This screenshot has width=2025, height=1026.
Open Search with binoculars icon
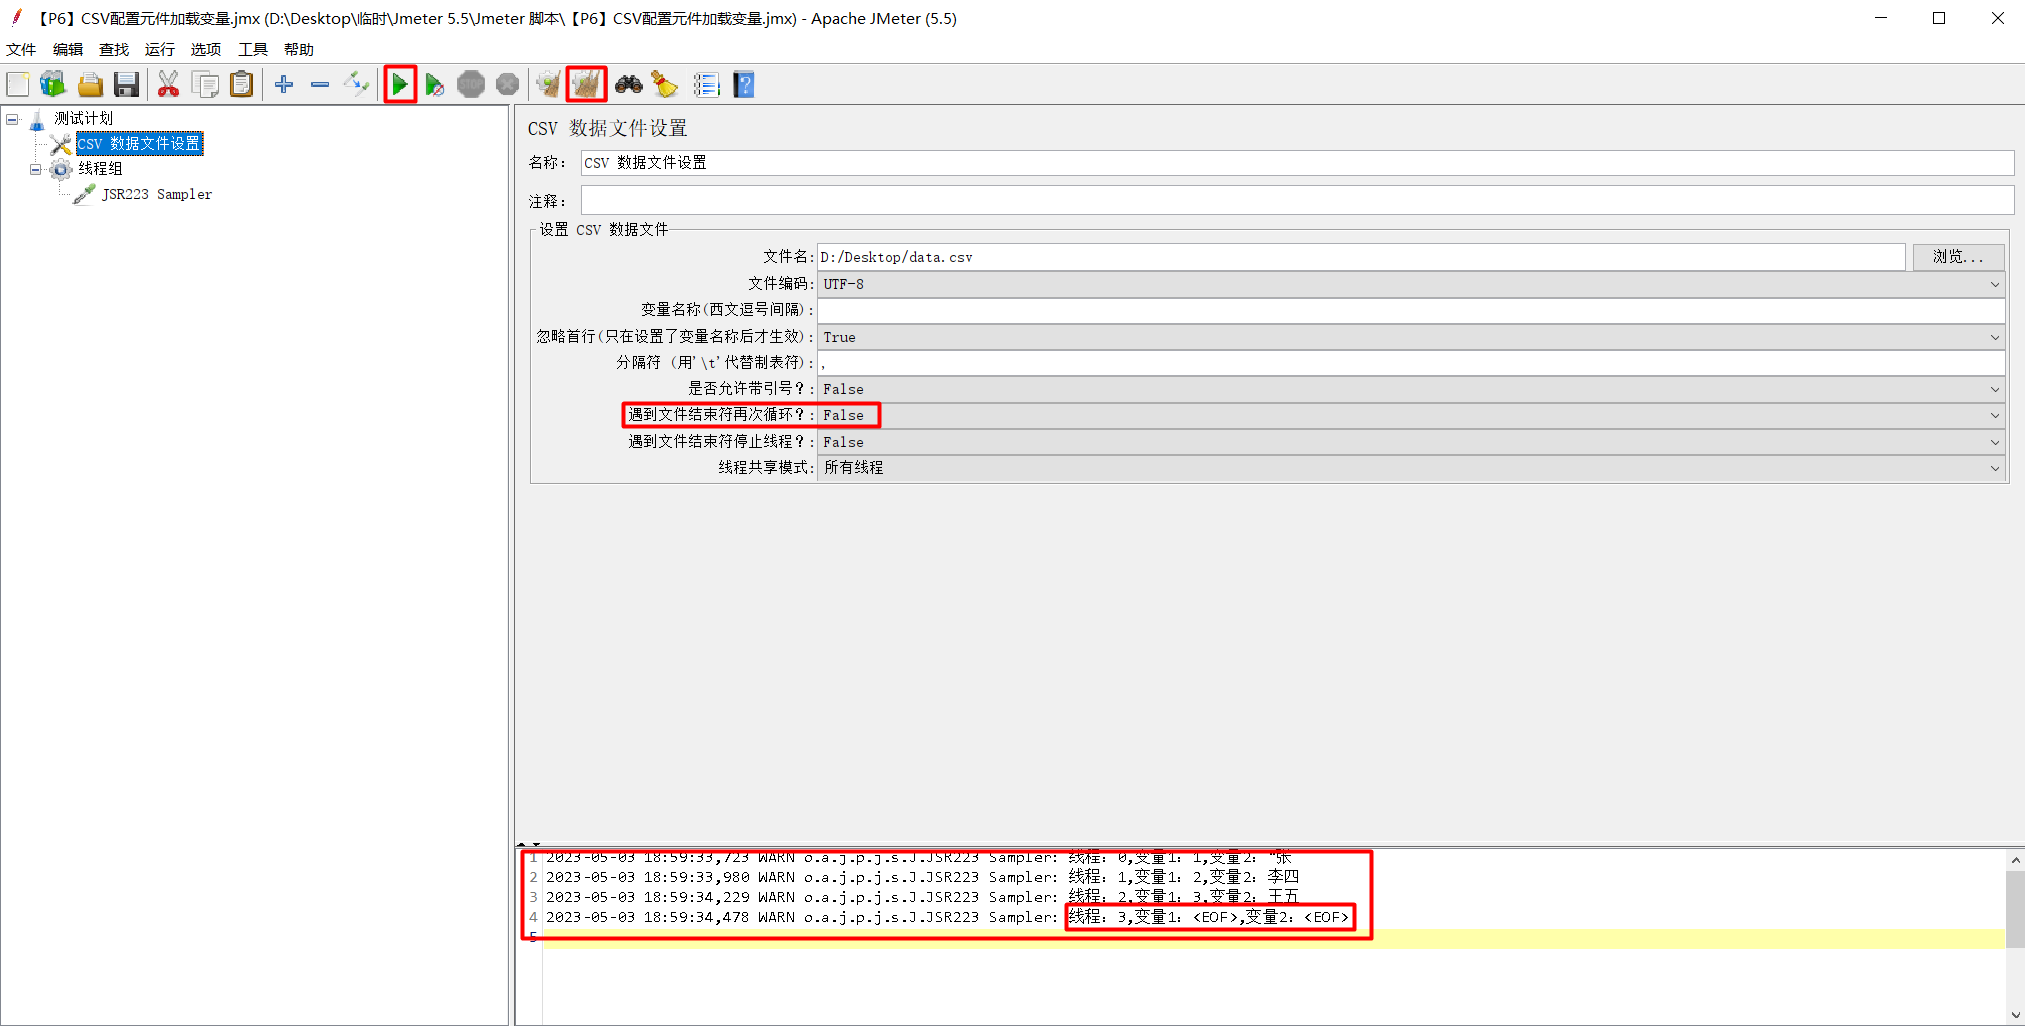pos(629,85)
